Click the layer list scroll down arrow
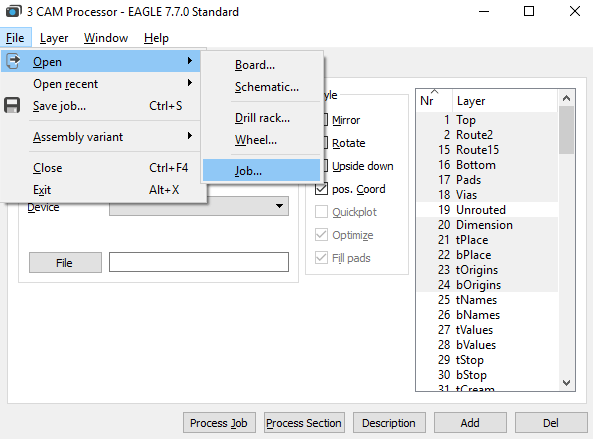This screenshot has width=593, height=439. (566, 382)
